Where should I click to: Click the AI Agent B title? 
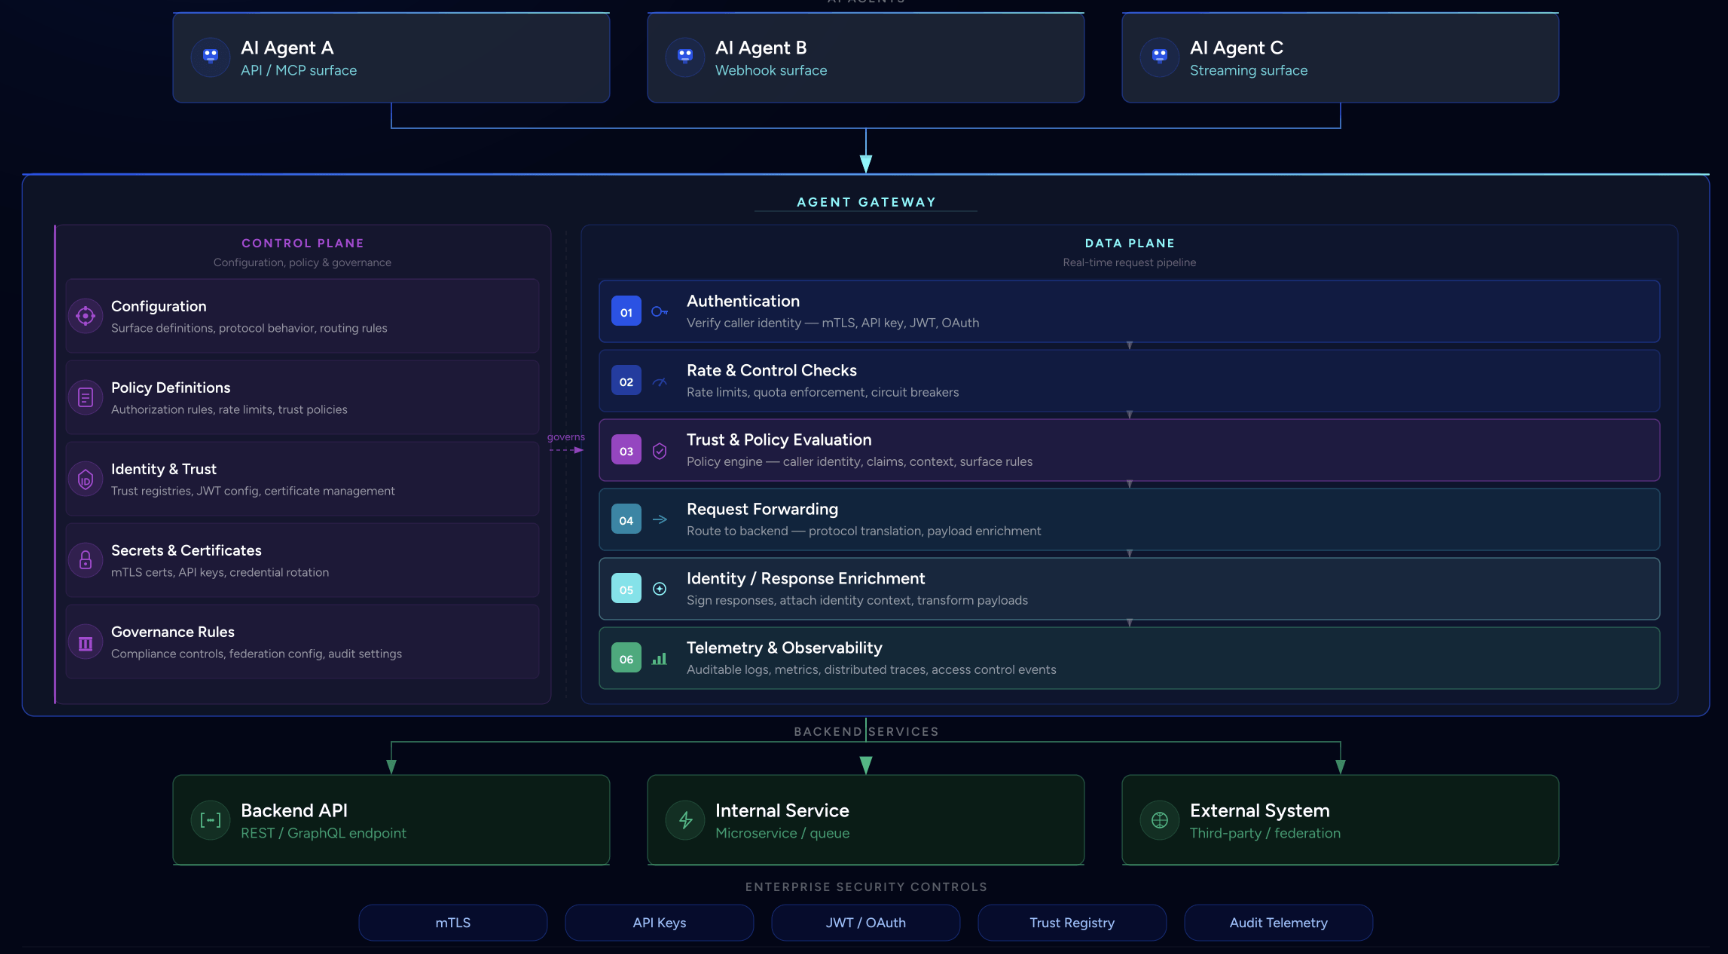coord(761,48)
